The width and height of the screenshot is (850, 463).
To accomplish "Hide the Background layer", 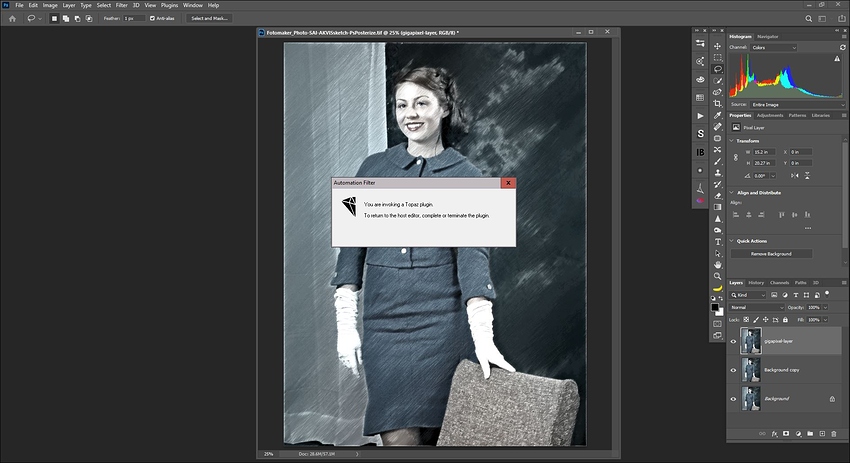I will [x=733, y=399].
